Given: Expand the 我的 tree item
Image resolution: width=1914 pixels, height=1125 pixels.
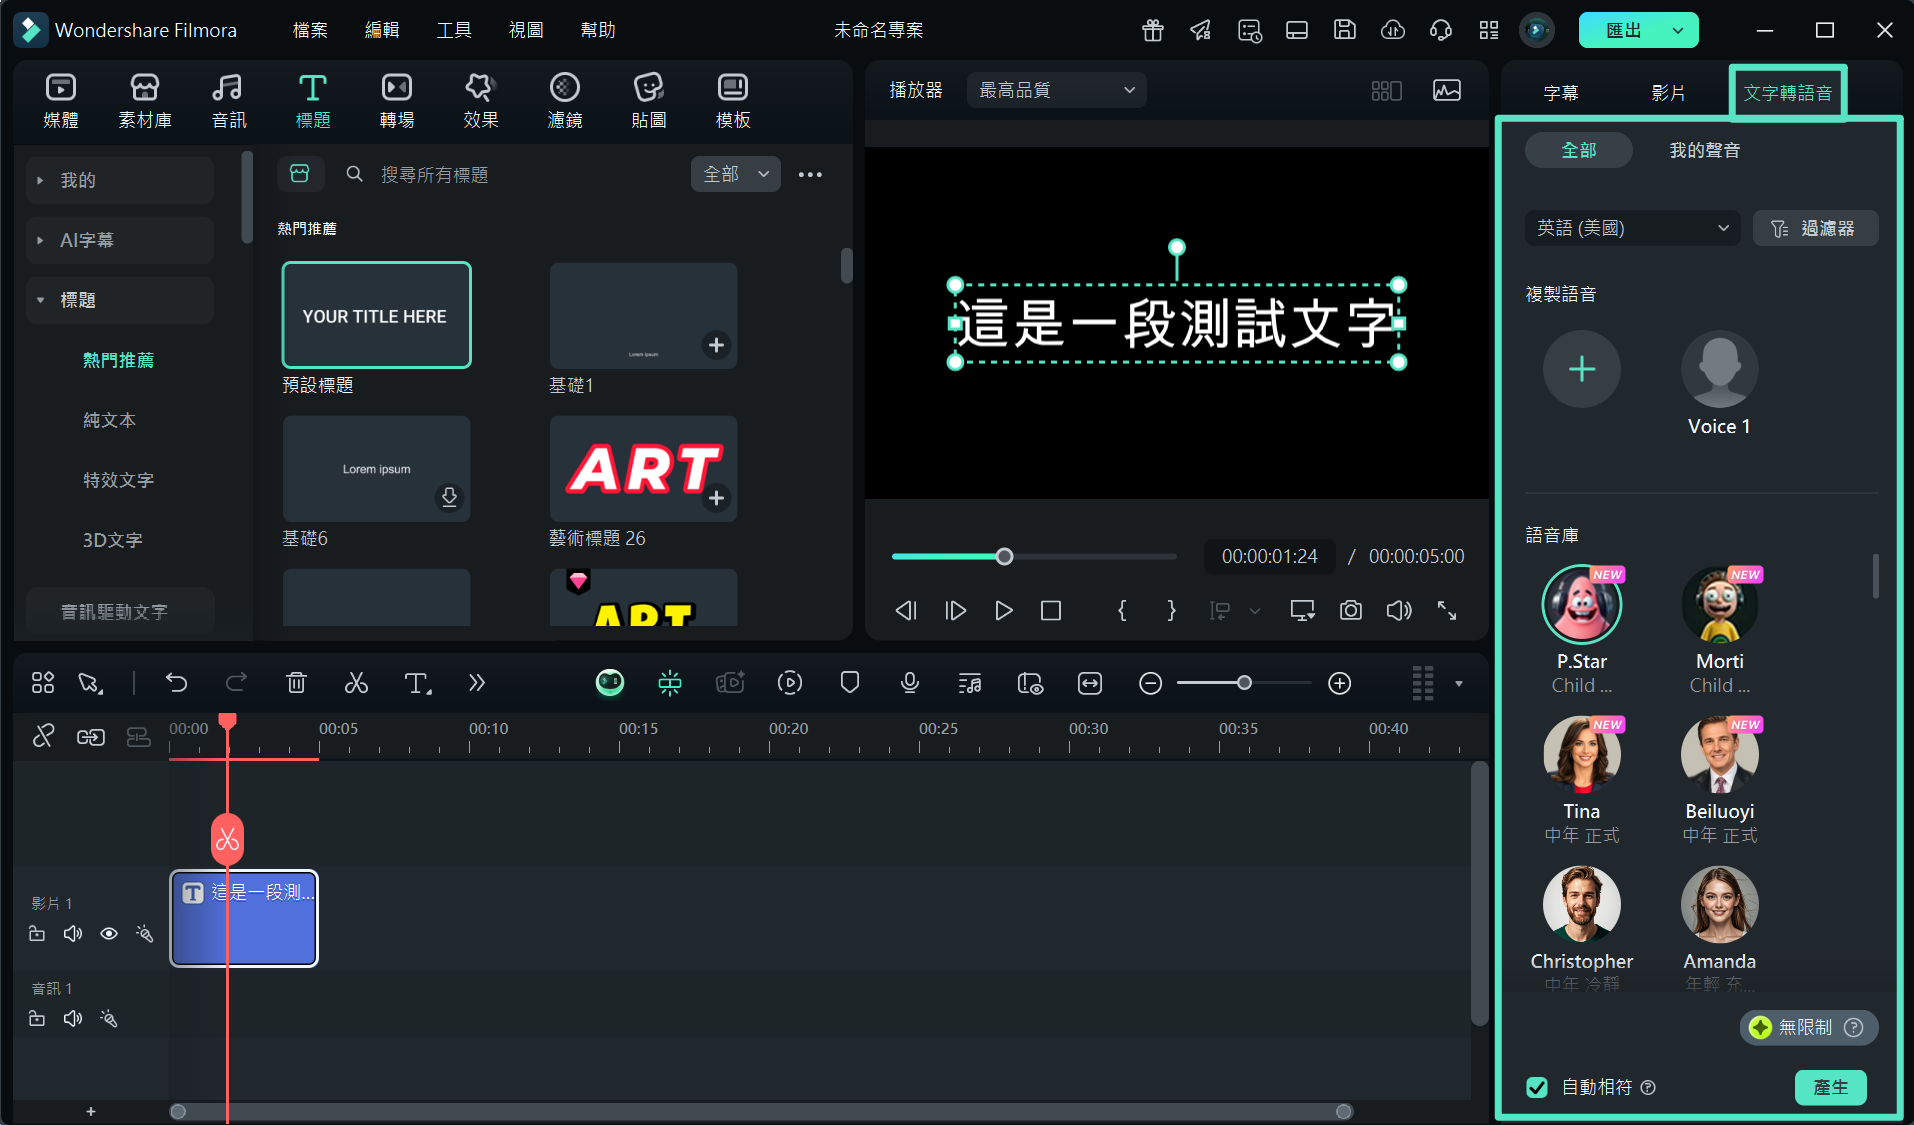Looking at the screenshot, I should pos(119,180).
